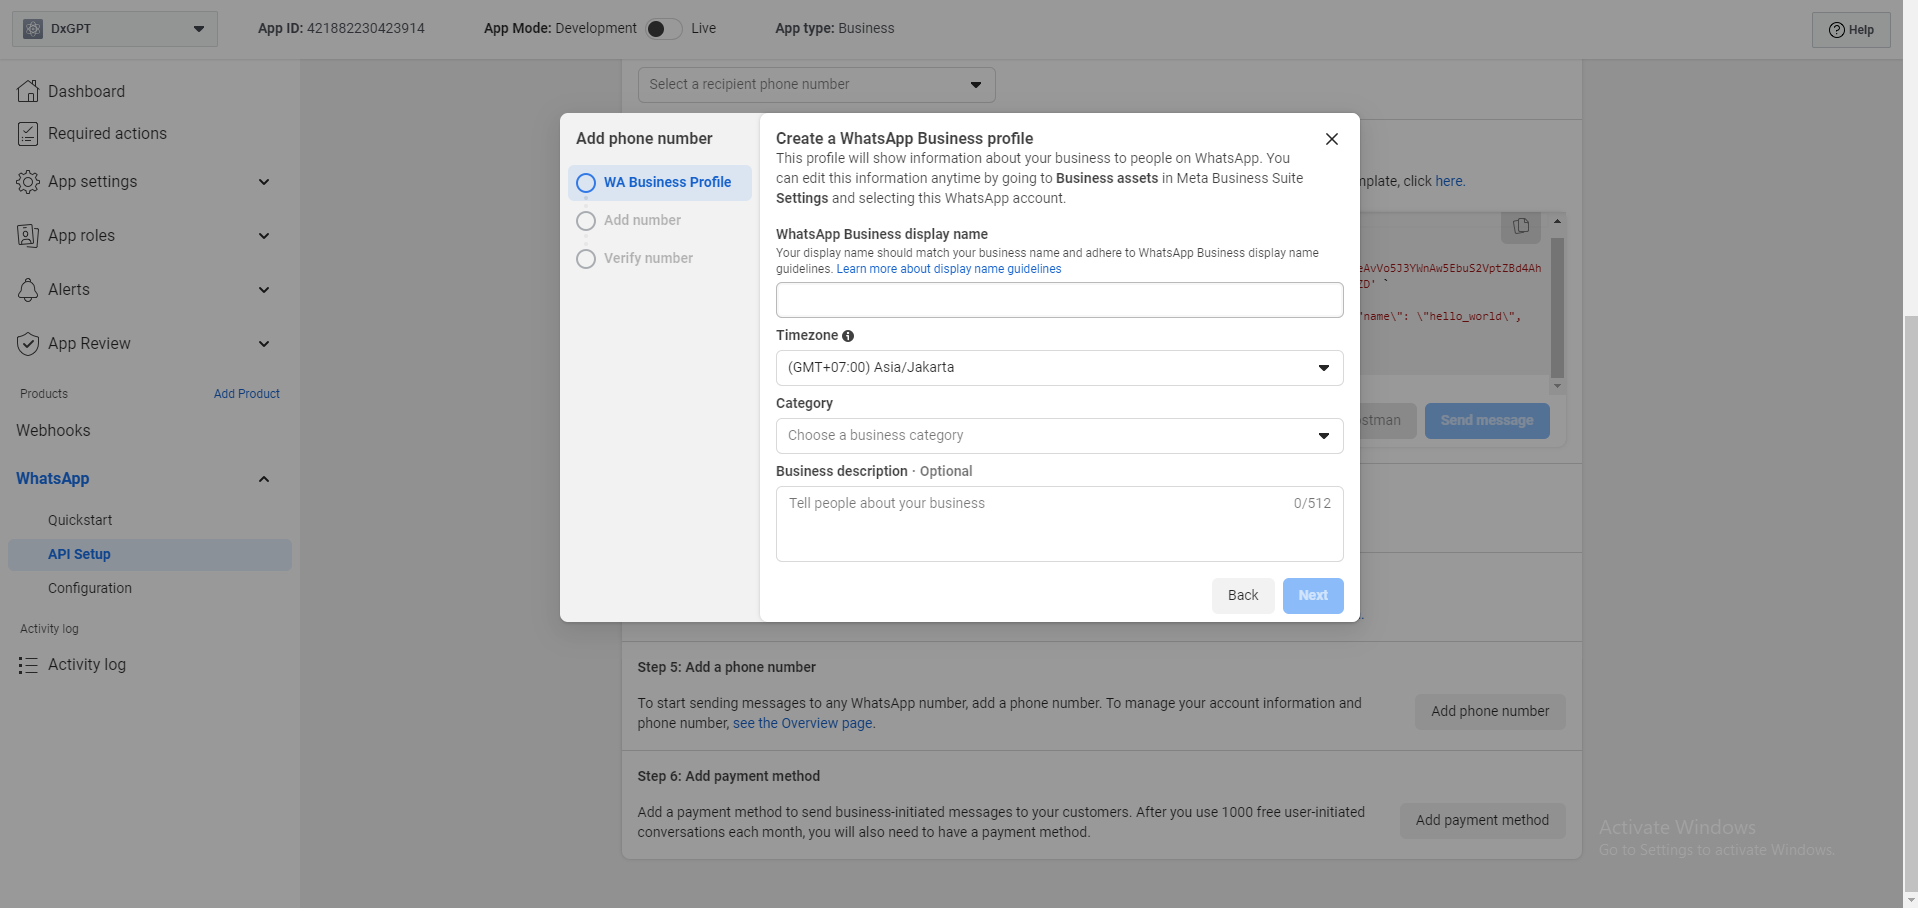Click the Required actions checklist icon
The width and height of the screenshot is (1918, 908).
tap(28, 134)
